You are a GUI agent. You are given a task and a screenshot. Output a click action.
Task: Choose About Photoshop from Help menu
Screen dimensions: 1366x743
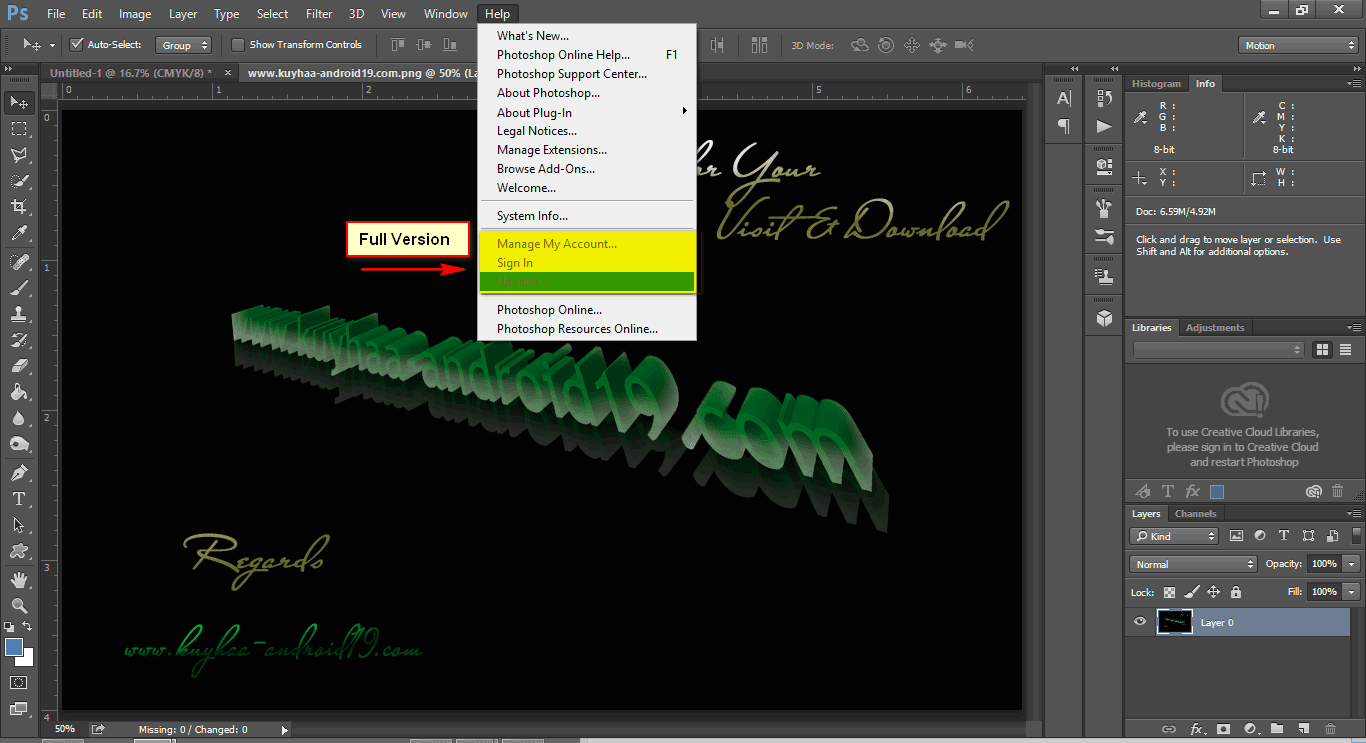pyautogui.click(x=549, y=93)
